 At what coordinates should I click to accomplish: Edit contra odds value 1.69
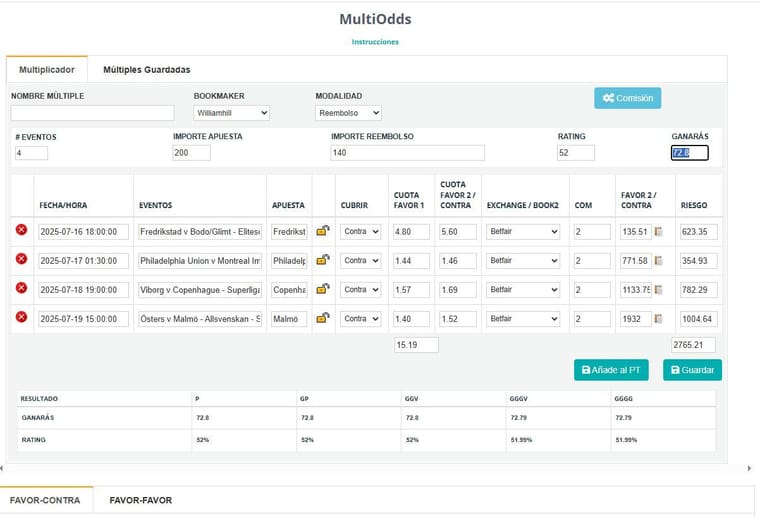pos(458,290)
